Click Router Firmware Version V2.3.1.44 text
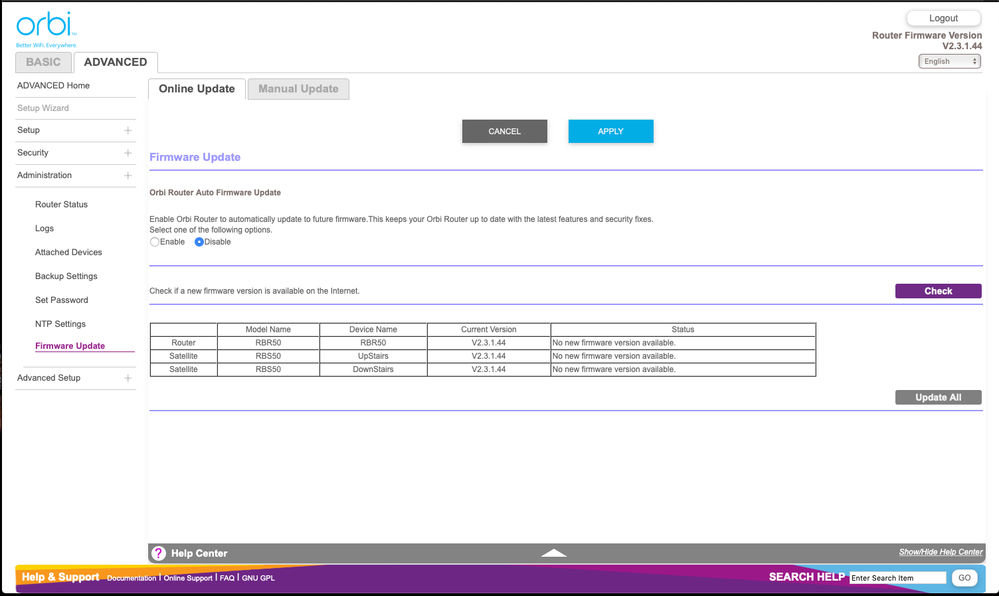The height and width of the screenshot is (596, 999). (927, 41)
